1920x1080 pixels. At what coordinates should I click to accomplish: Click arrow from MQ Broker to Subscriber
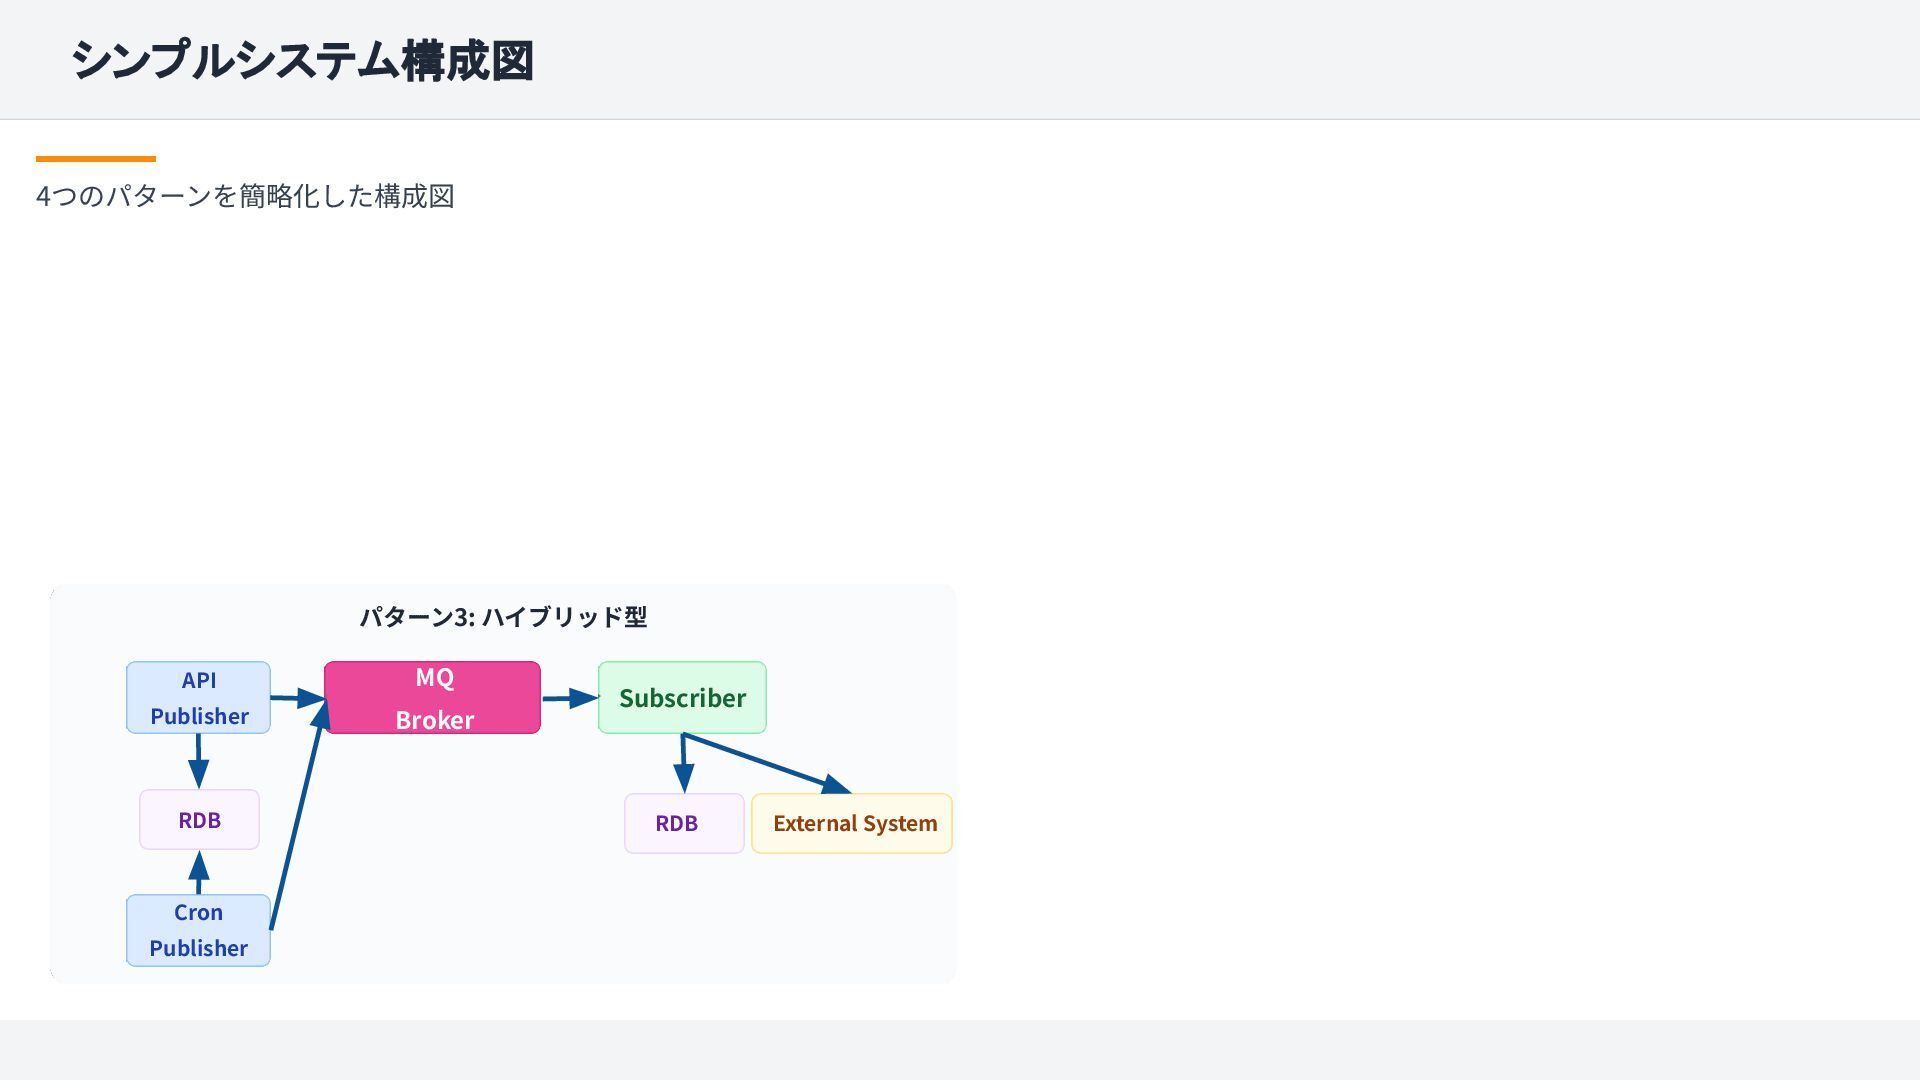coord(568,698)
